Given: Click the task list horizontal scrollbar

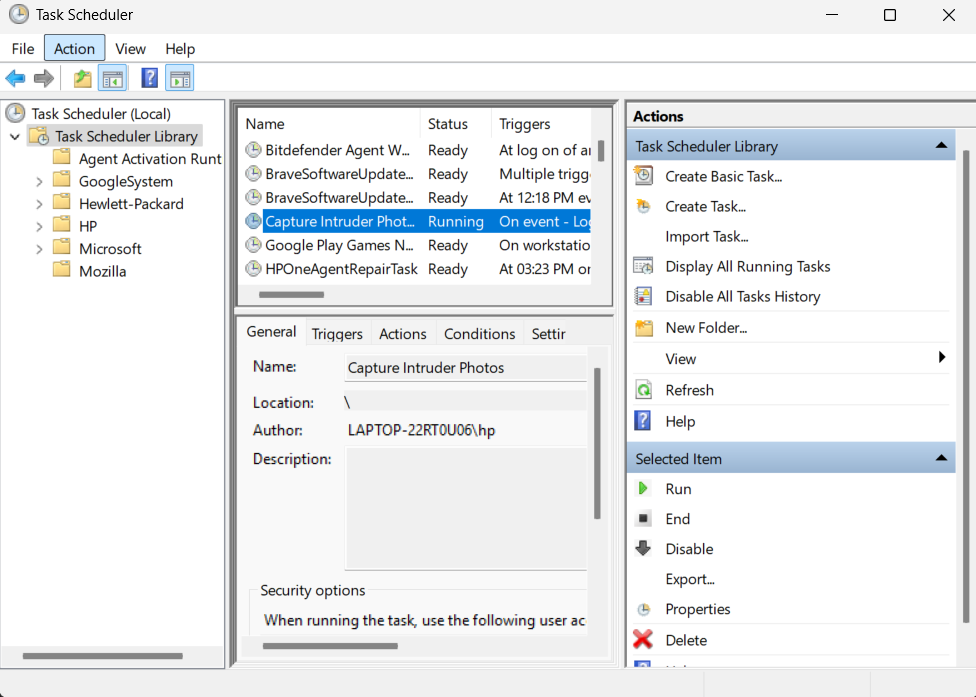Looking at the screenshot, I should click(291, 295).
